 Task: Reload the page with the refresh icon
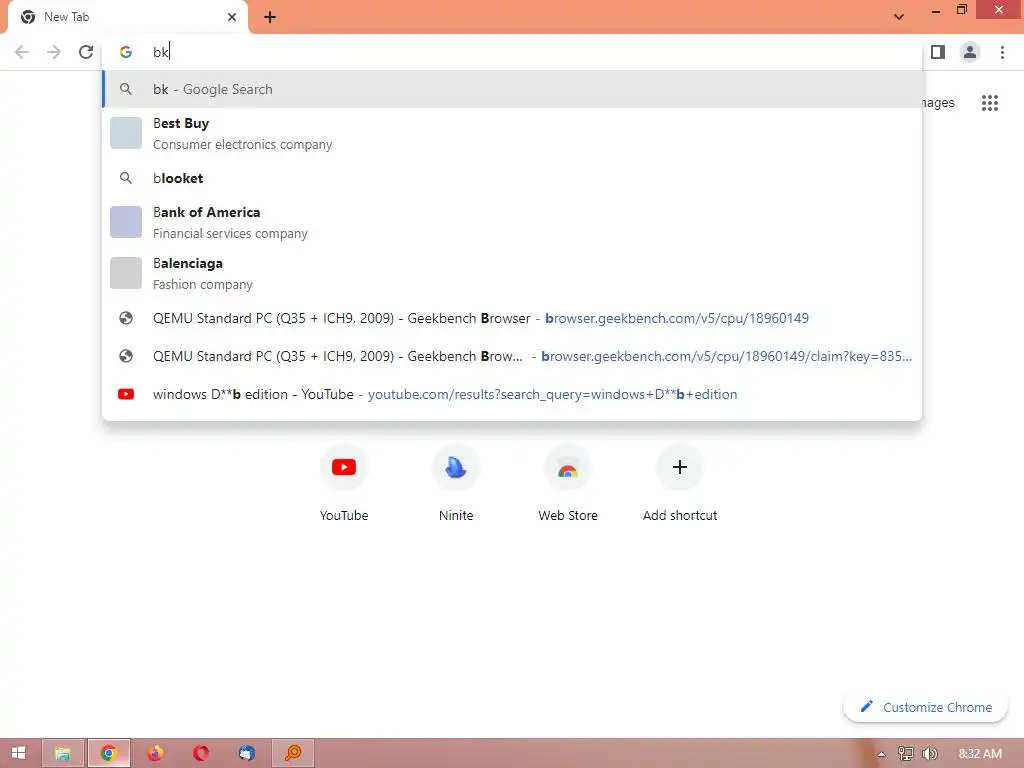[86, 52]
